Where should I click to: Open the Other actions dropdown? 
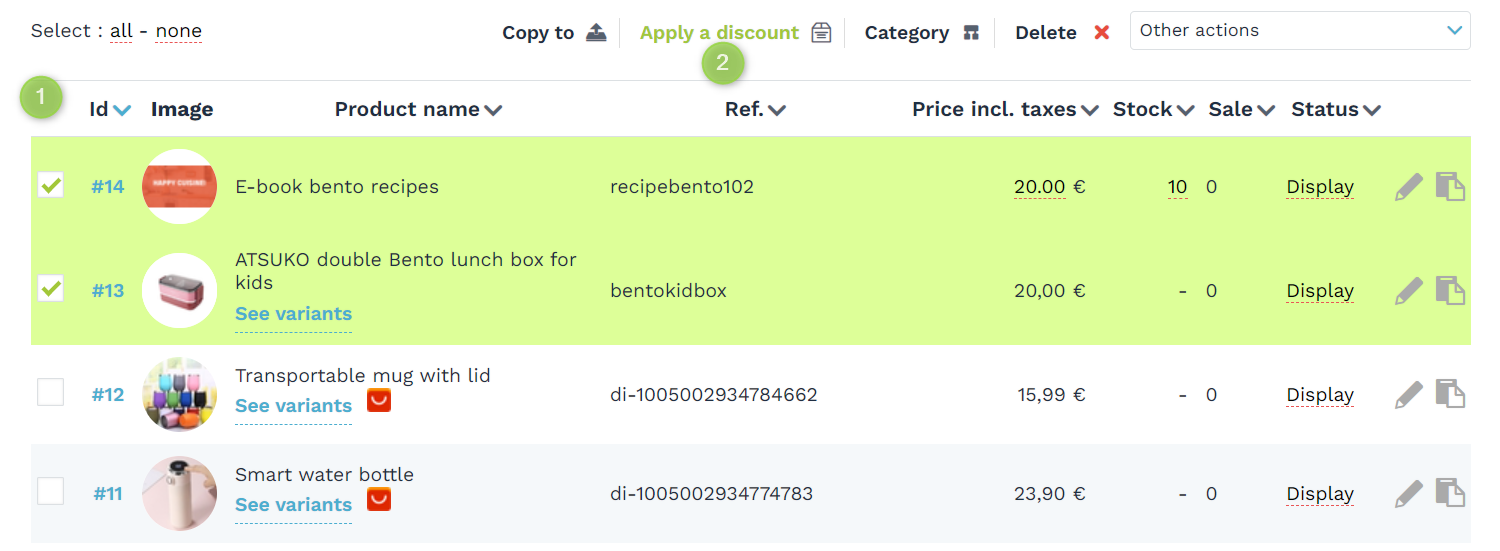click(1300, 30)
